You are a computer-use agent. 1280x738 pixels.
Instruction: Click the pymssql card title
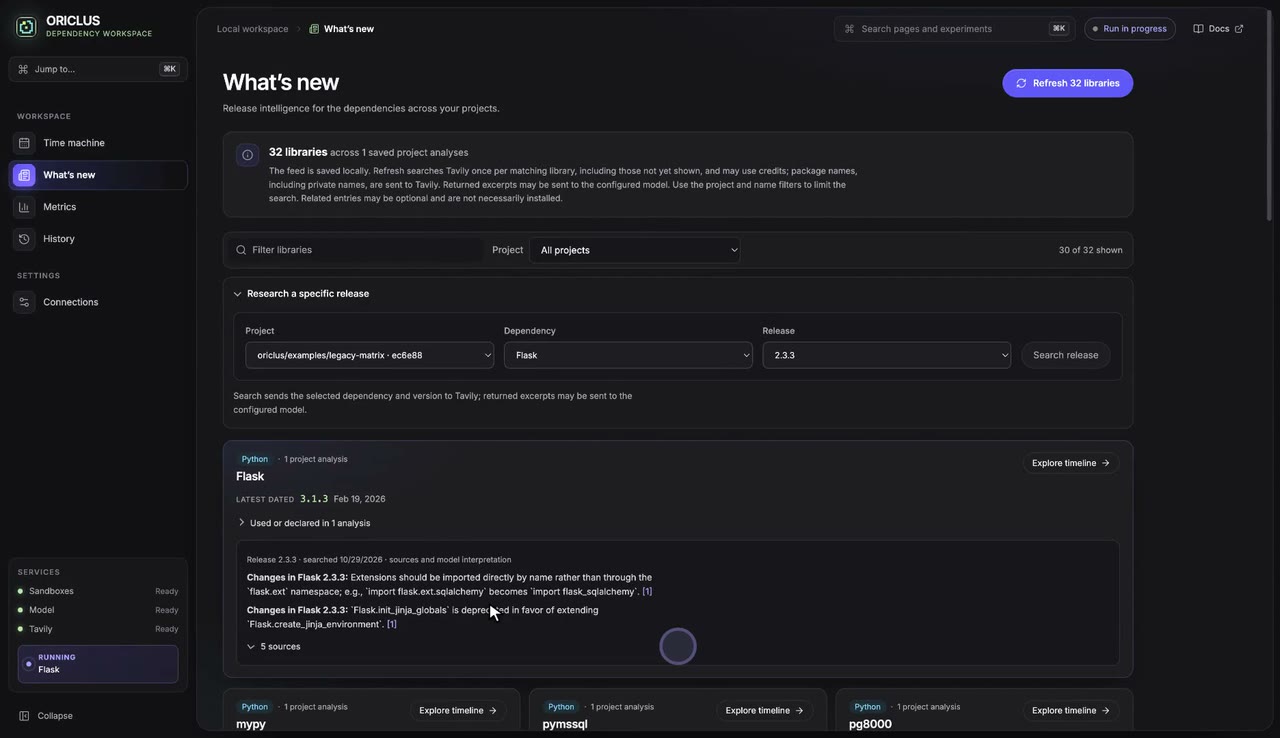tap(565, 724)
